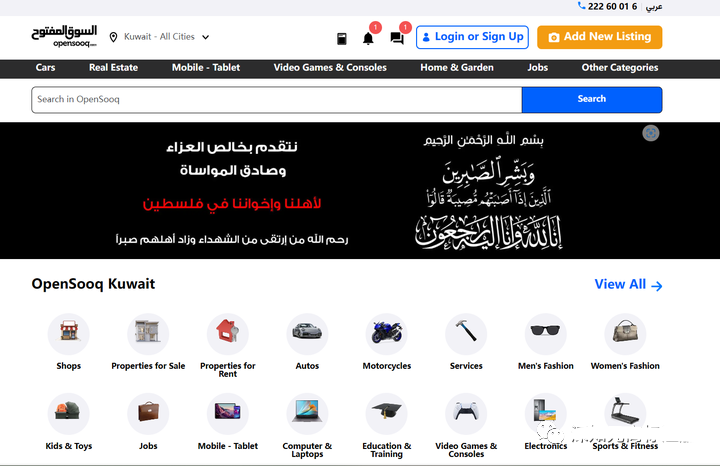Click the Men's Fashion label
Image resolution: width=720 pixels, height=466 pixels.
pos(546,366)
